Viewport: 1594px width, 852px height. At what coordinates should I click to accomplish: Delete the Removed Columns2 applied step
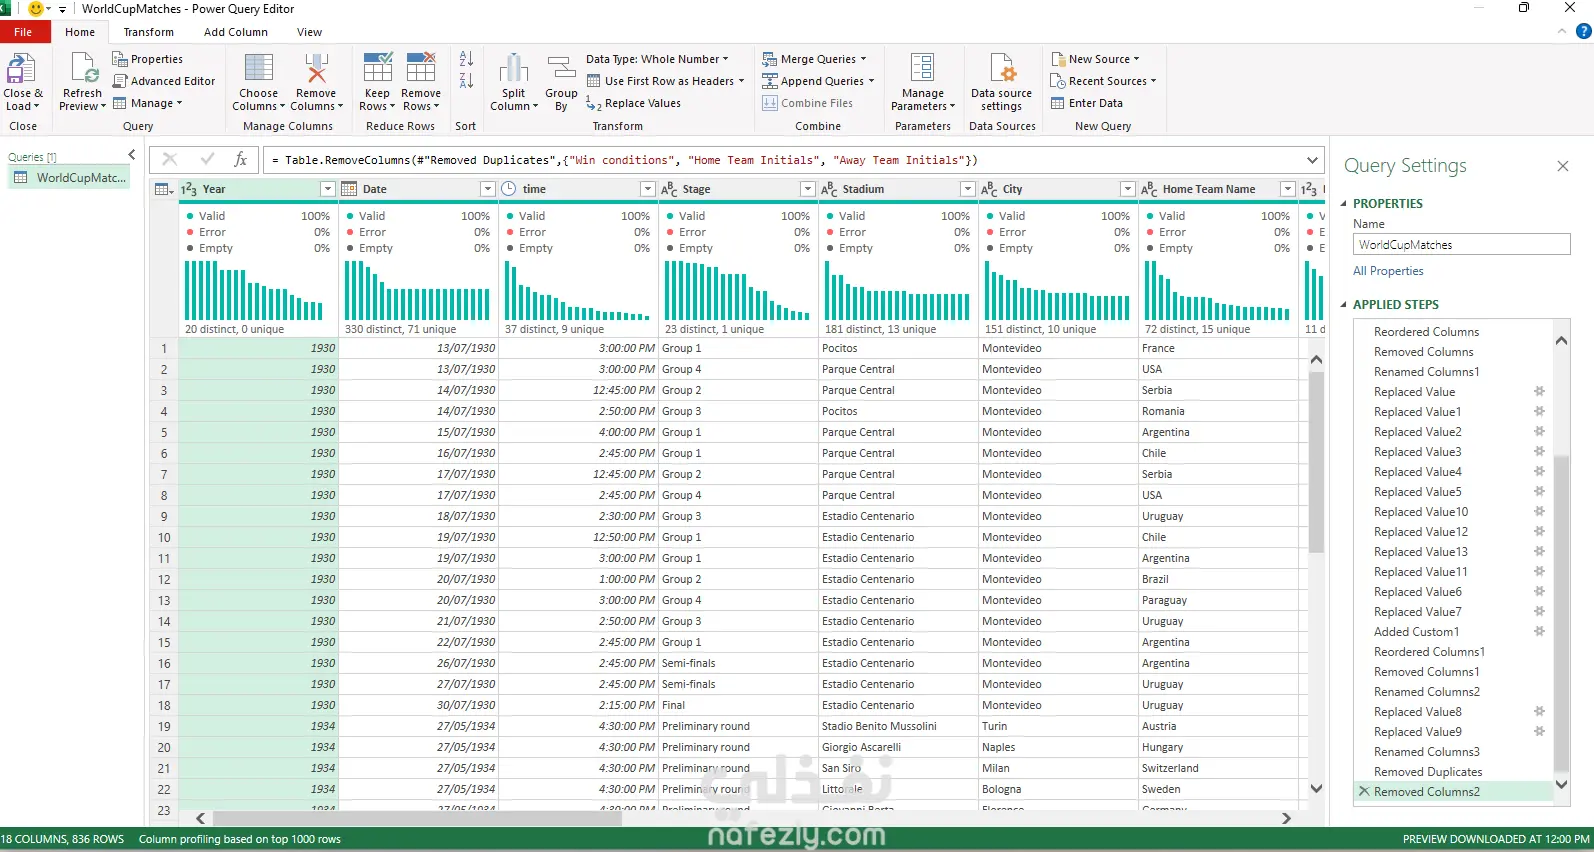(x=1364, y=792)
